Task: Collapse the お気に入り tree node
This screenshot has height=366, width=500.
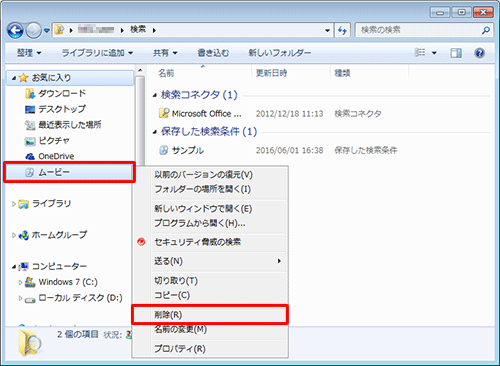Action: coord(14,78)
